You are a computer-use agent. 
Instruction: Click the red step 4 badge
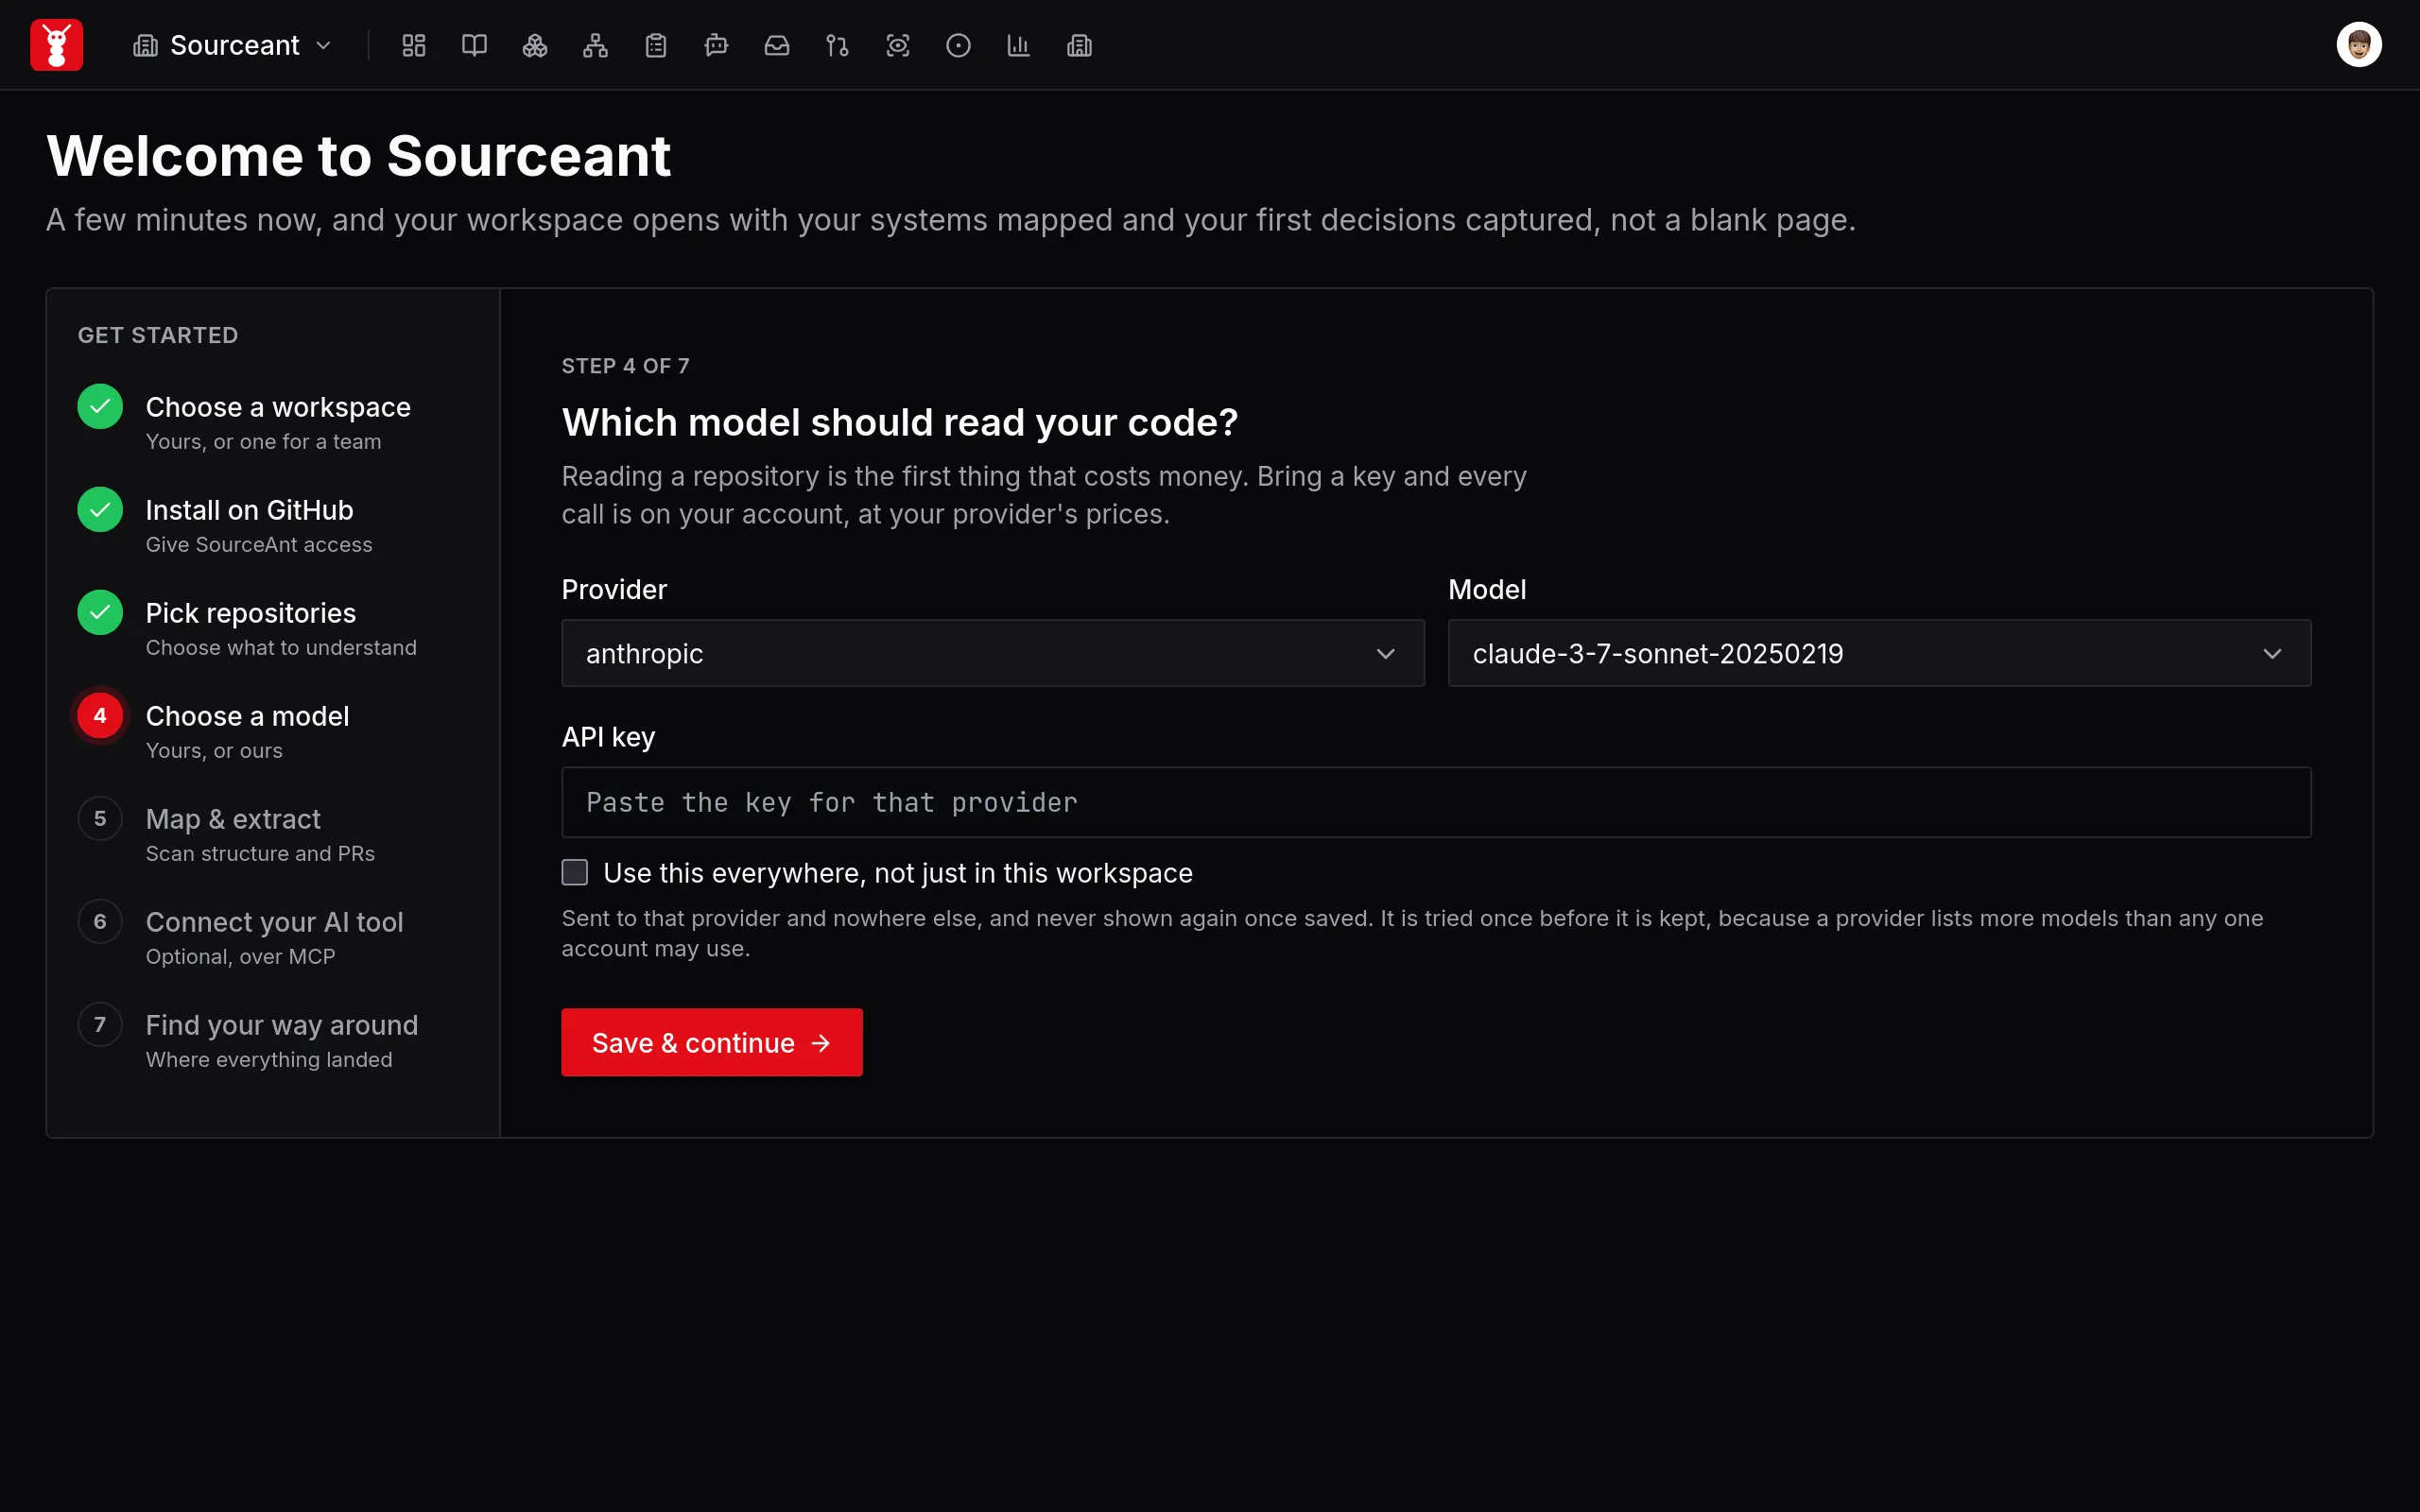point(100,715)
